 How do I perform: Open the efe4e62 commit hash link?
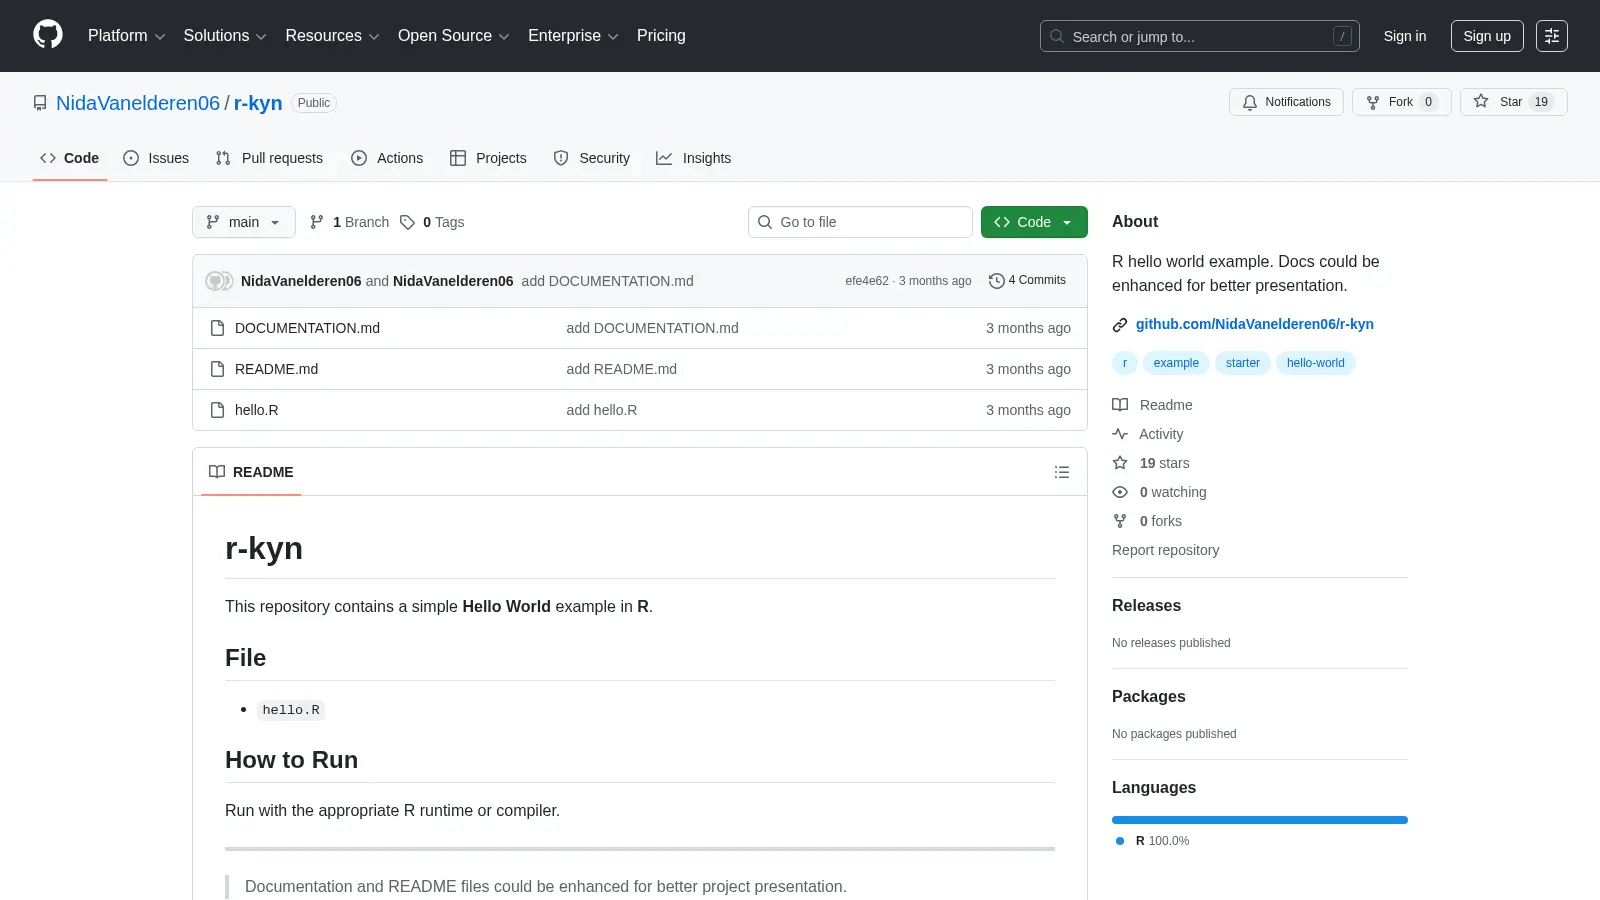[867, 281]
